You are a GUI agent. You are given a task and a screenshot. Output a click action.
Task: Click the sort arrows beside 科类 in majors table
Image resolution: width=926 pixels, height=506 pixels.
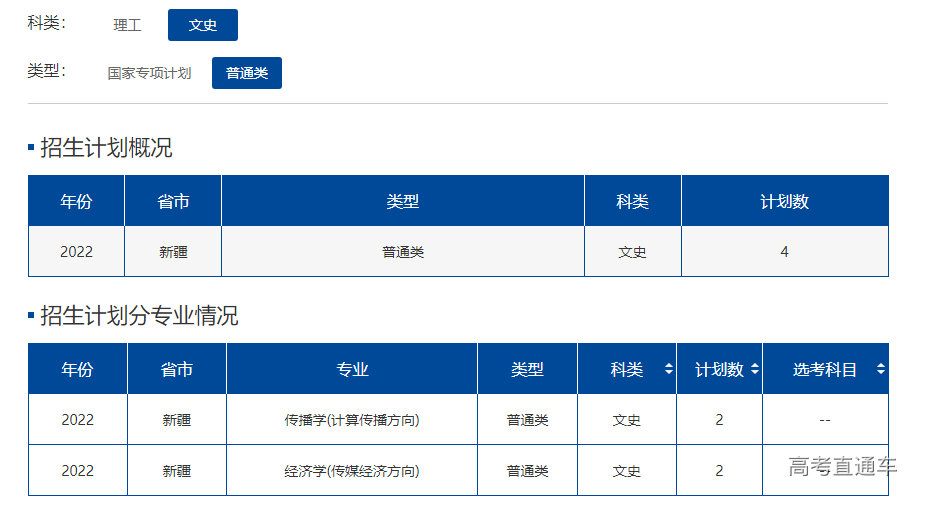668,369
